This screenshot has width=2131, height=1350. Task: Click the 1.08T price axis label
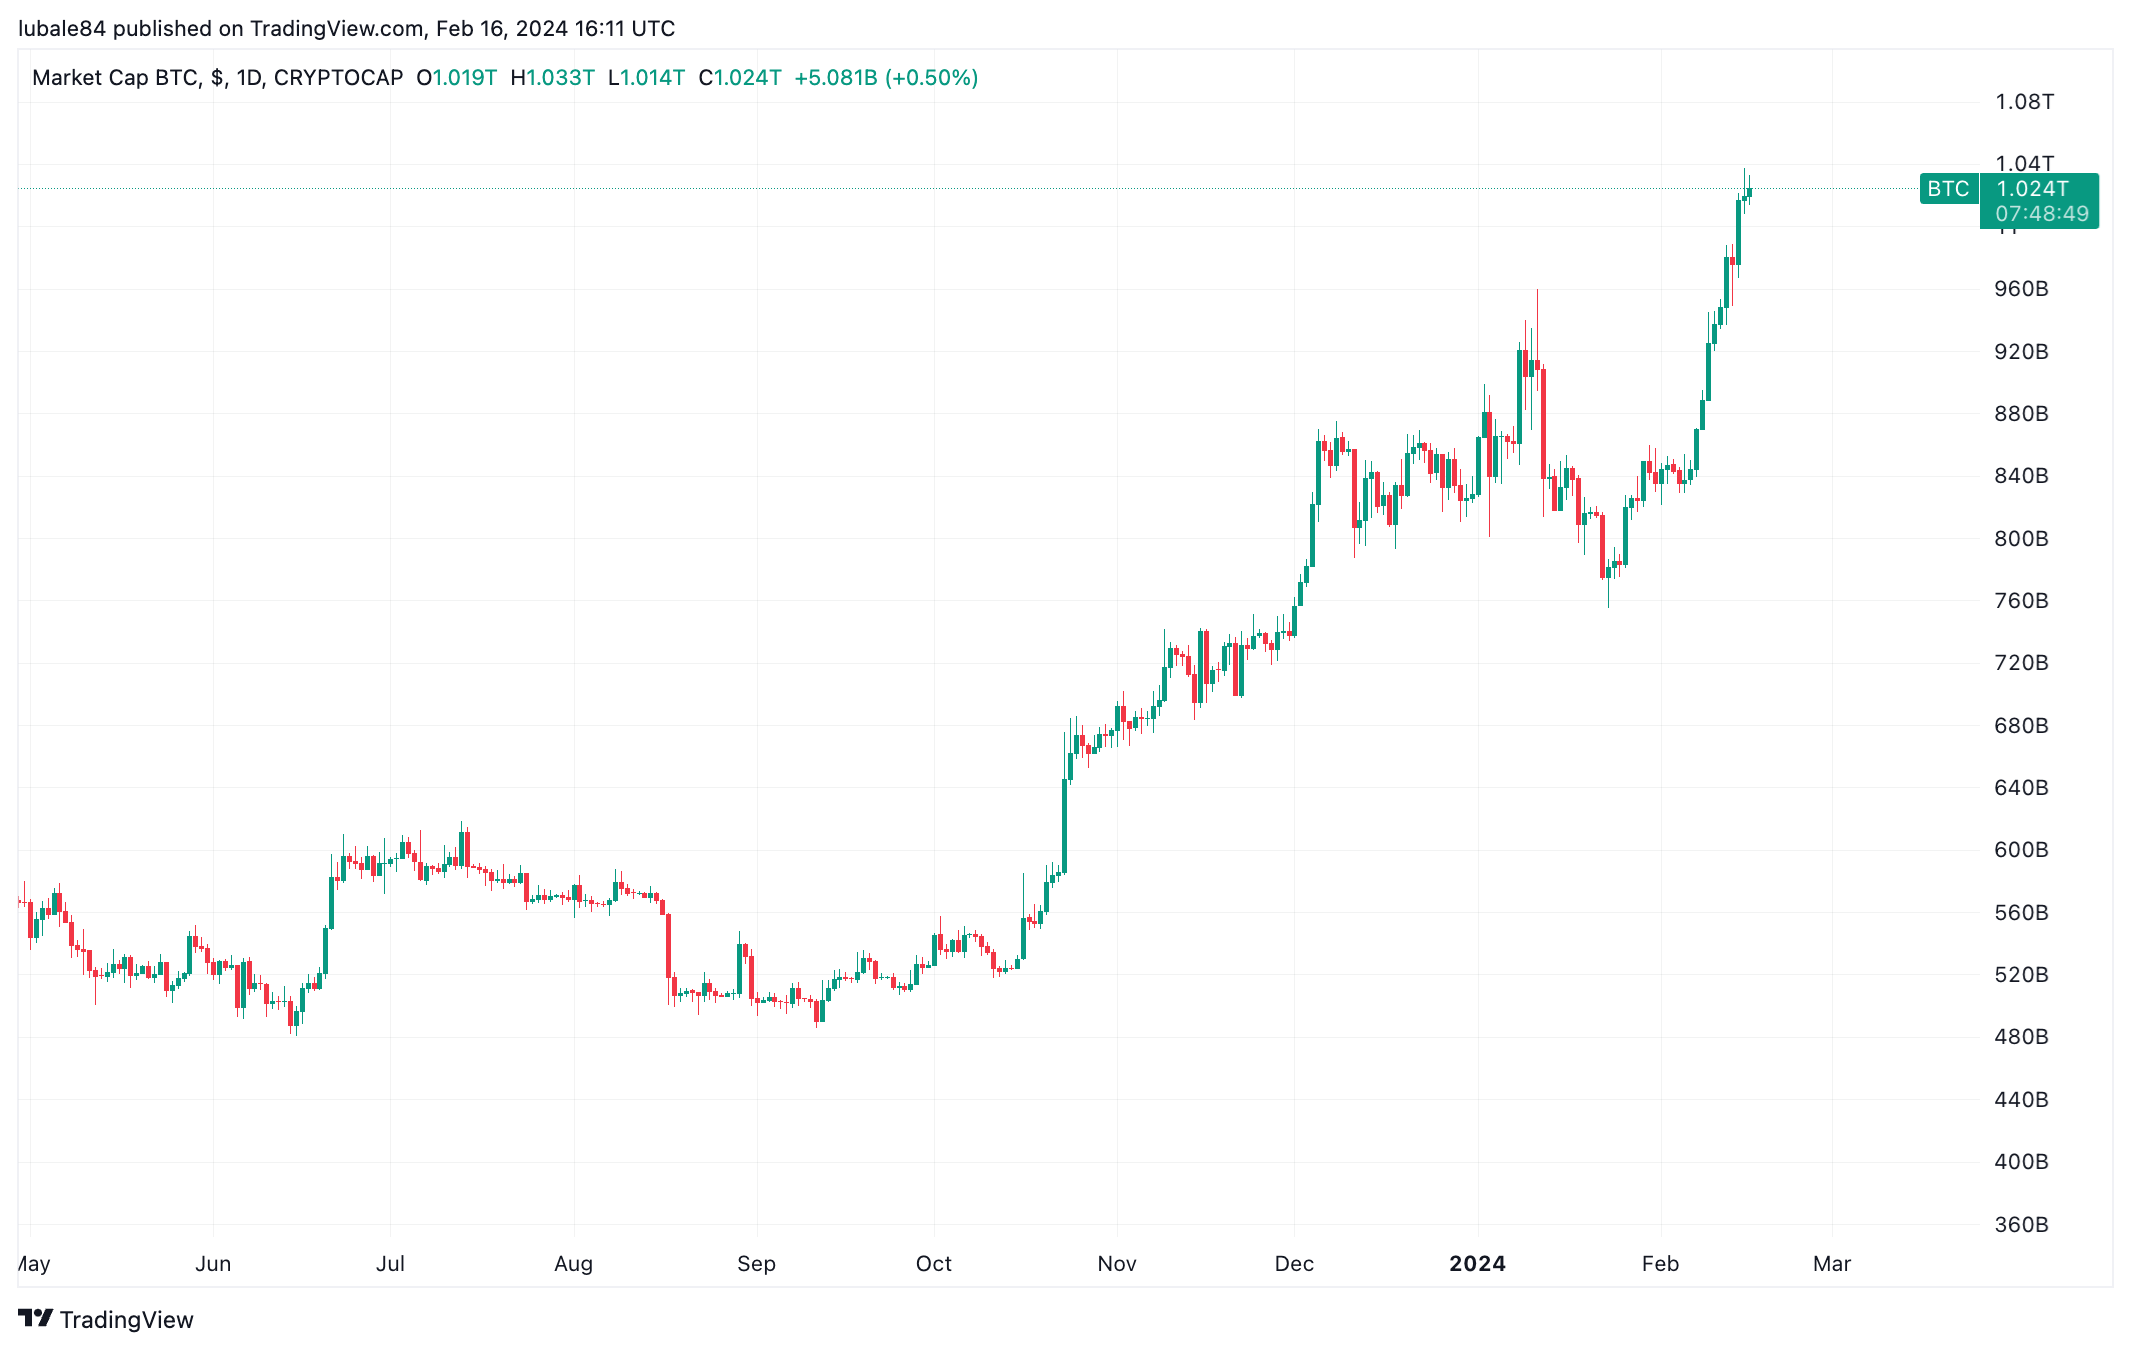2025,101
